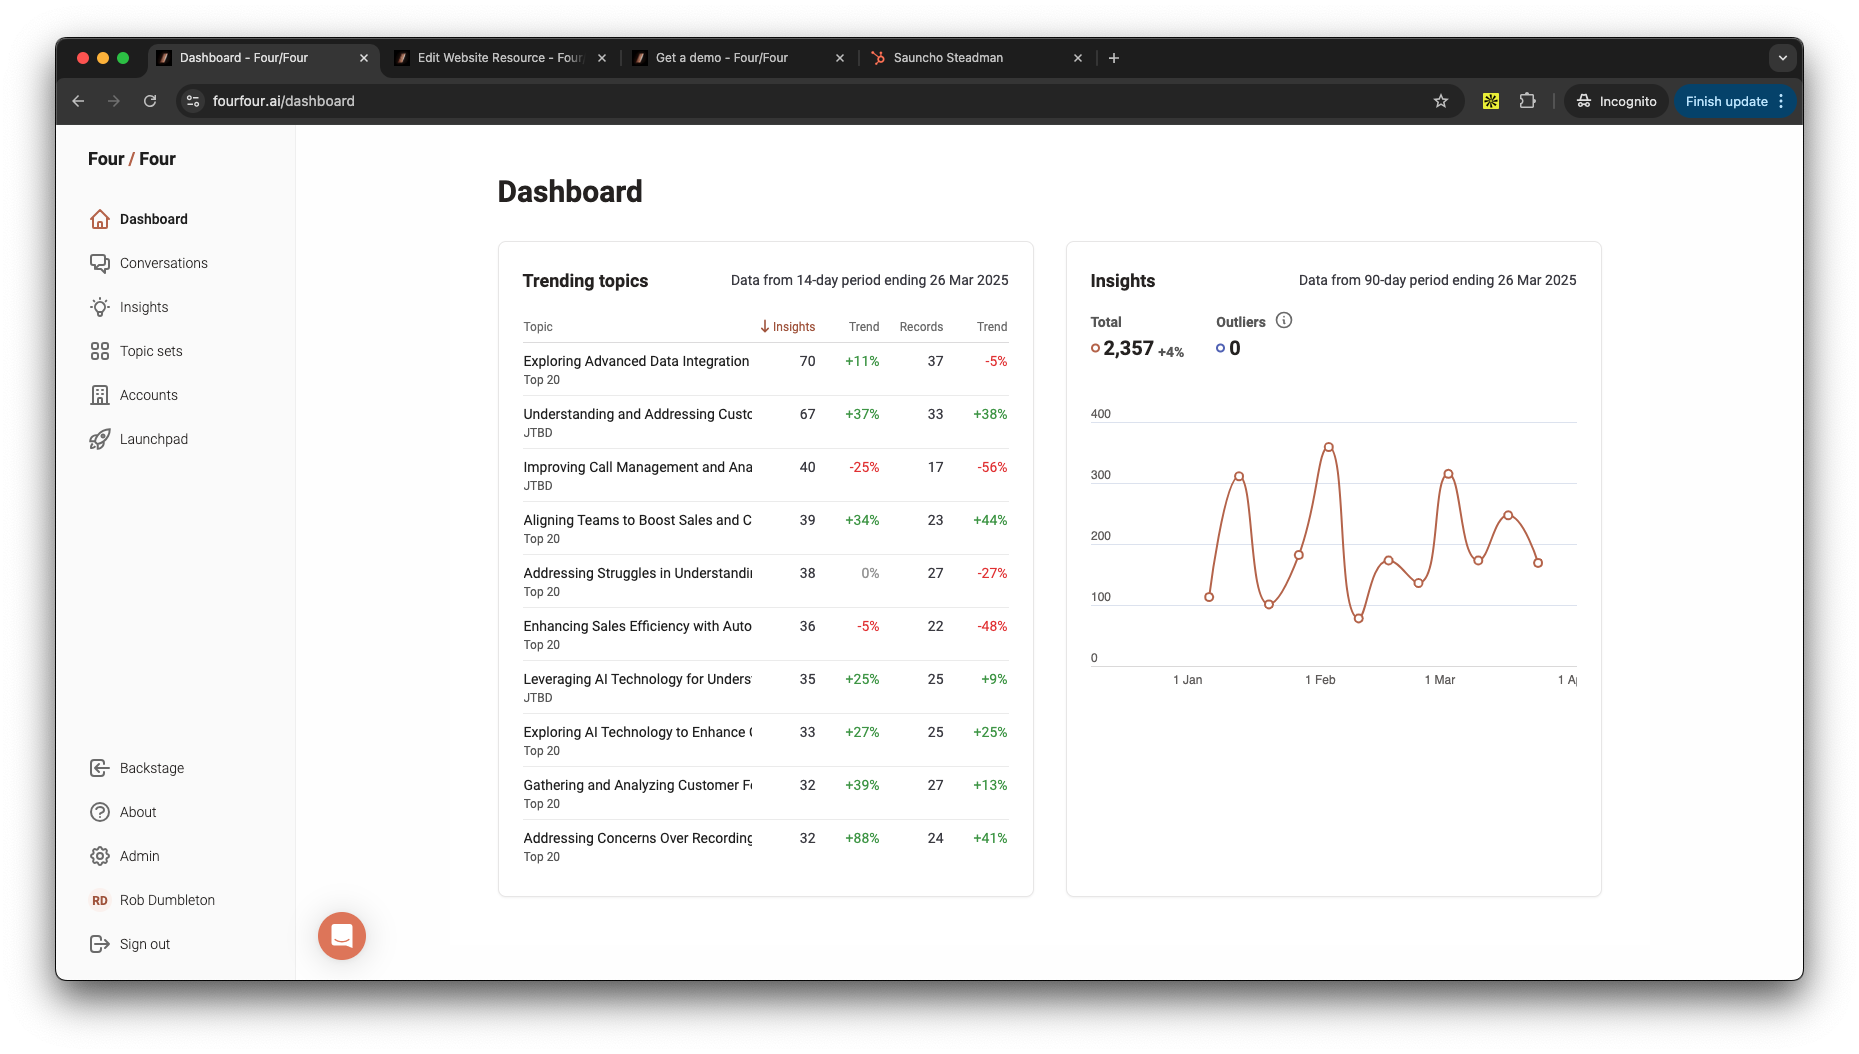Open Launchpad rocket icon
The height and width of the screenshot is (1054, 1859).
pyautogui.click(x=100, y=439)
